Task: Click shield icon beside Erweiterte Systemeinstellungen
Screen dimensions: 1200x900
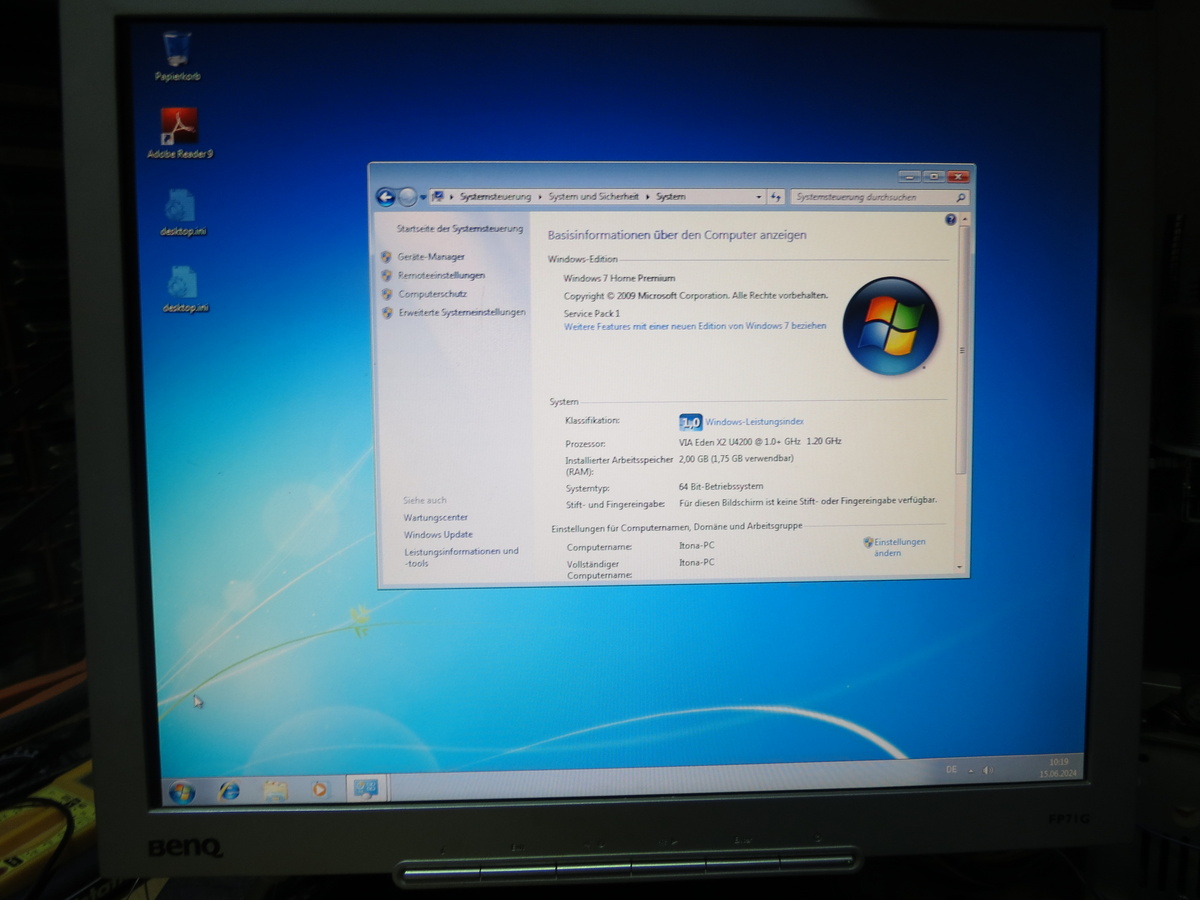Action: coord(388,313)
